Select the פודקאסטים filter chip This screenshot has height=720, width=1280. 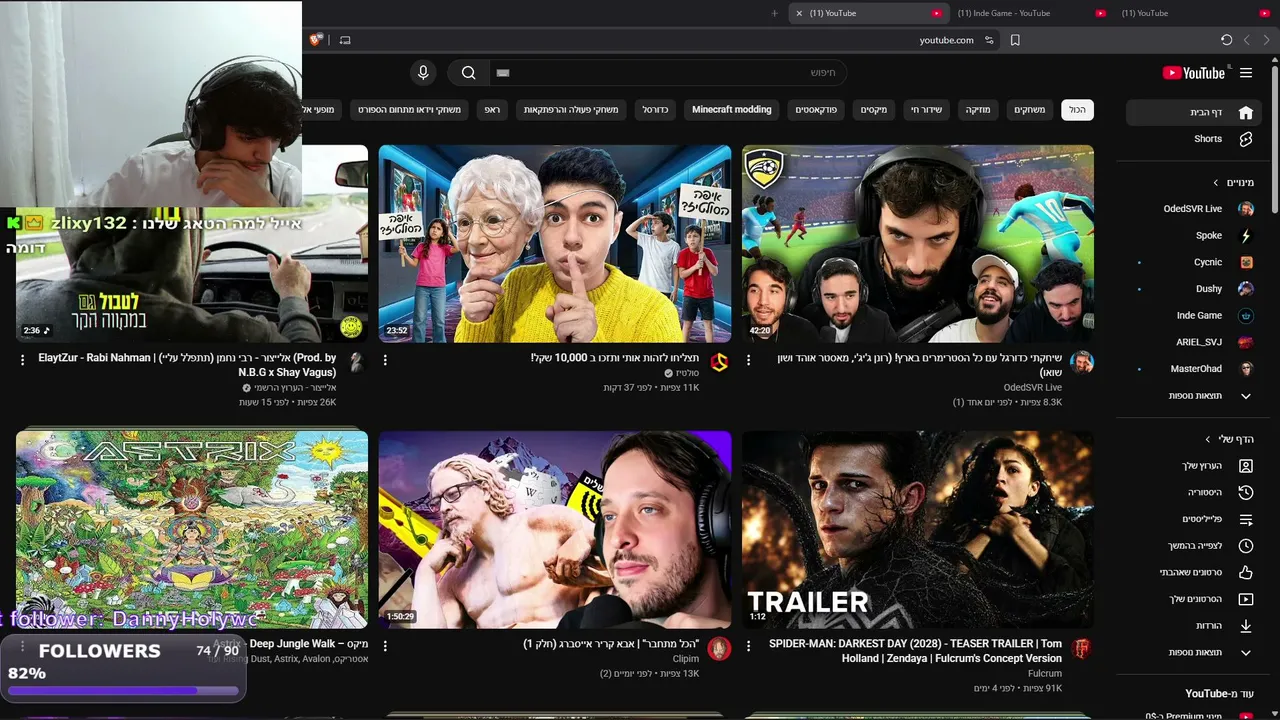point(816,109)
